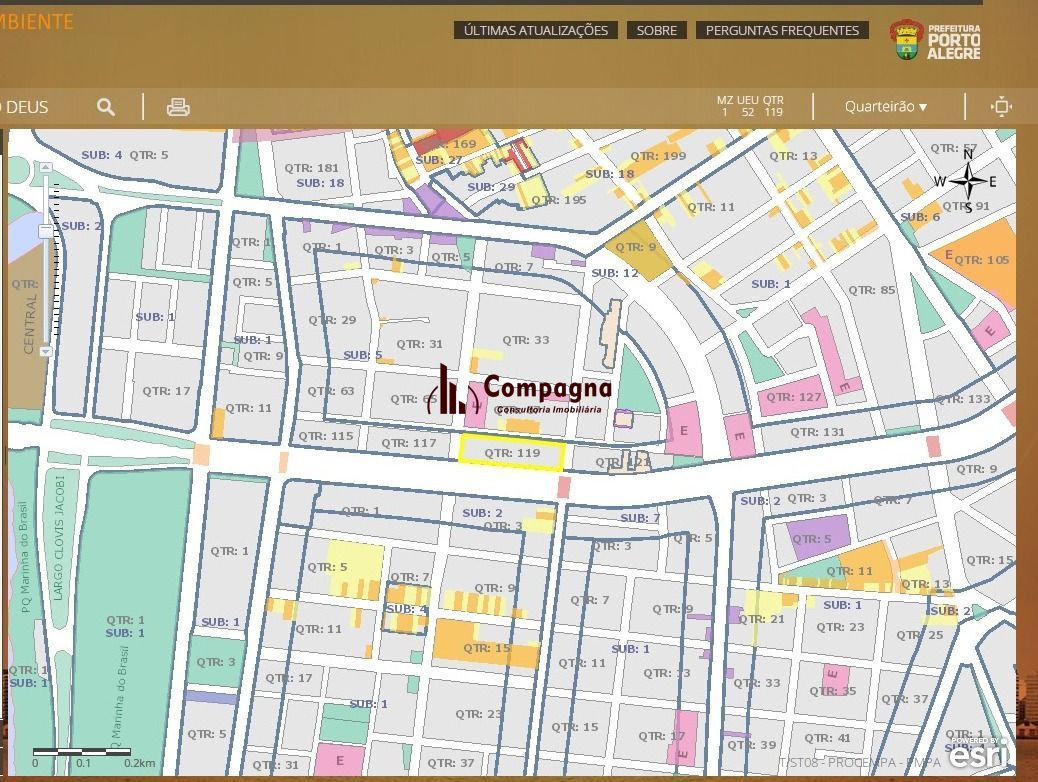Select block QTR: 21 on map
This screenshot has height=782, width=1038.
[x=761, y=618]
